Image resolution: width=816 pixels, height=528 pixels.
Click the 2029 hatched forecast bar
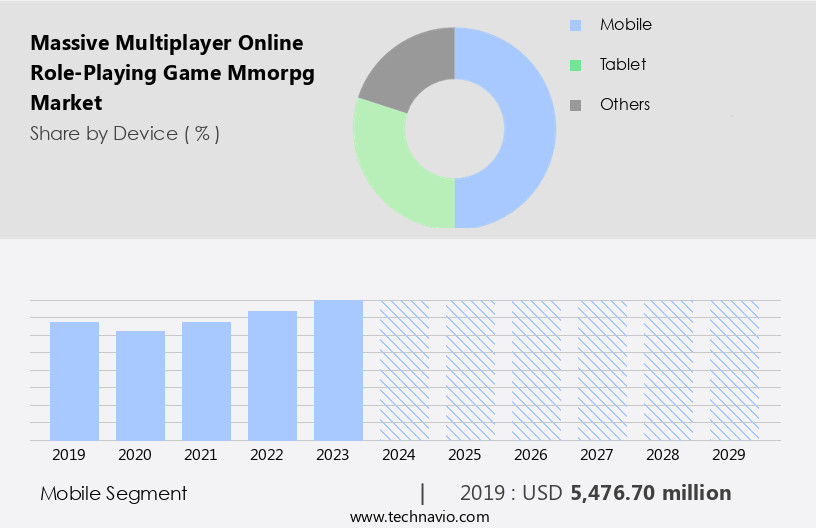734,370
